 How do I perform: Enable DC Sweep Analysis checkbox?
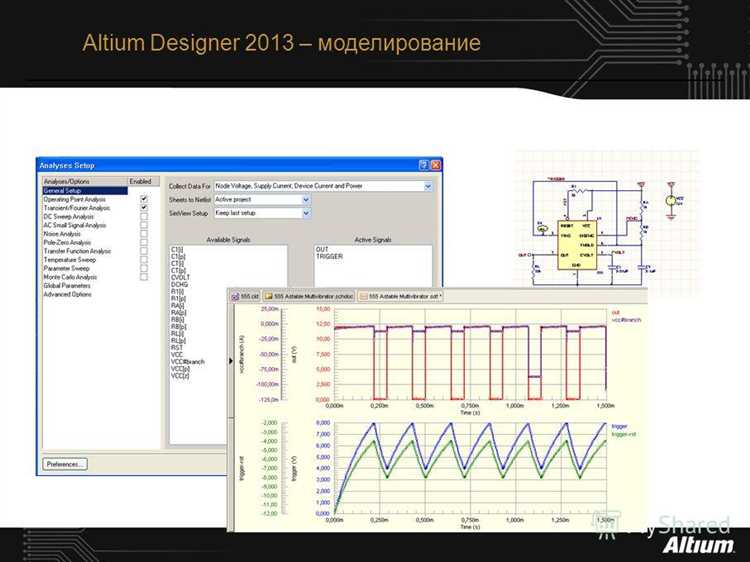[x=143, y=216]
